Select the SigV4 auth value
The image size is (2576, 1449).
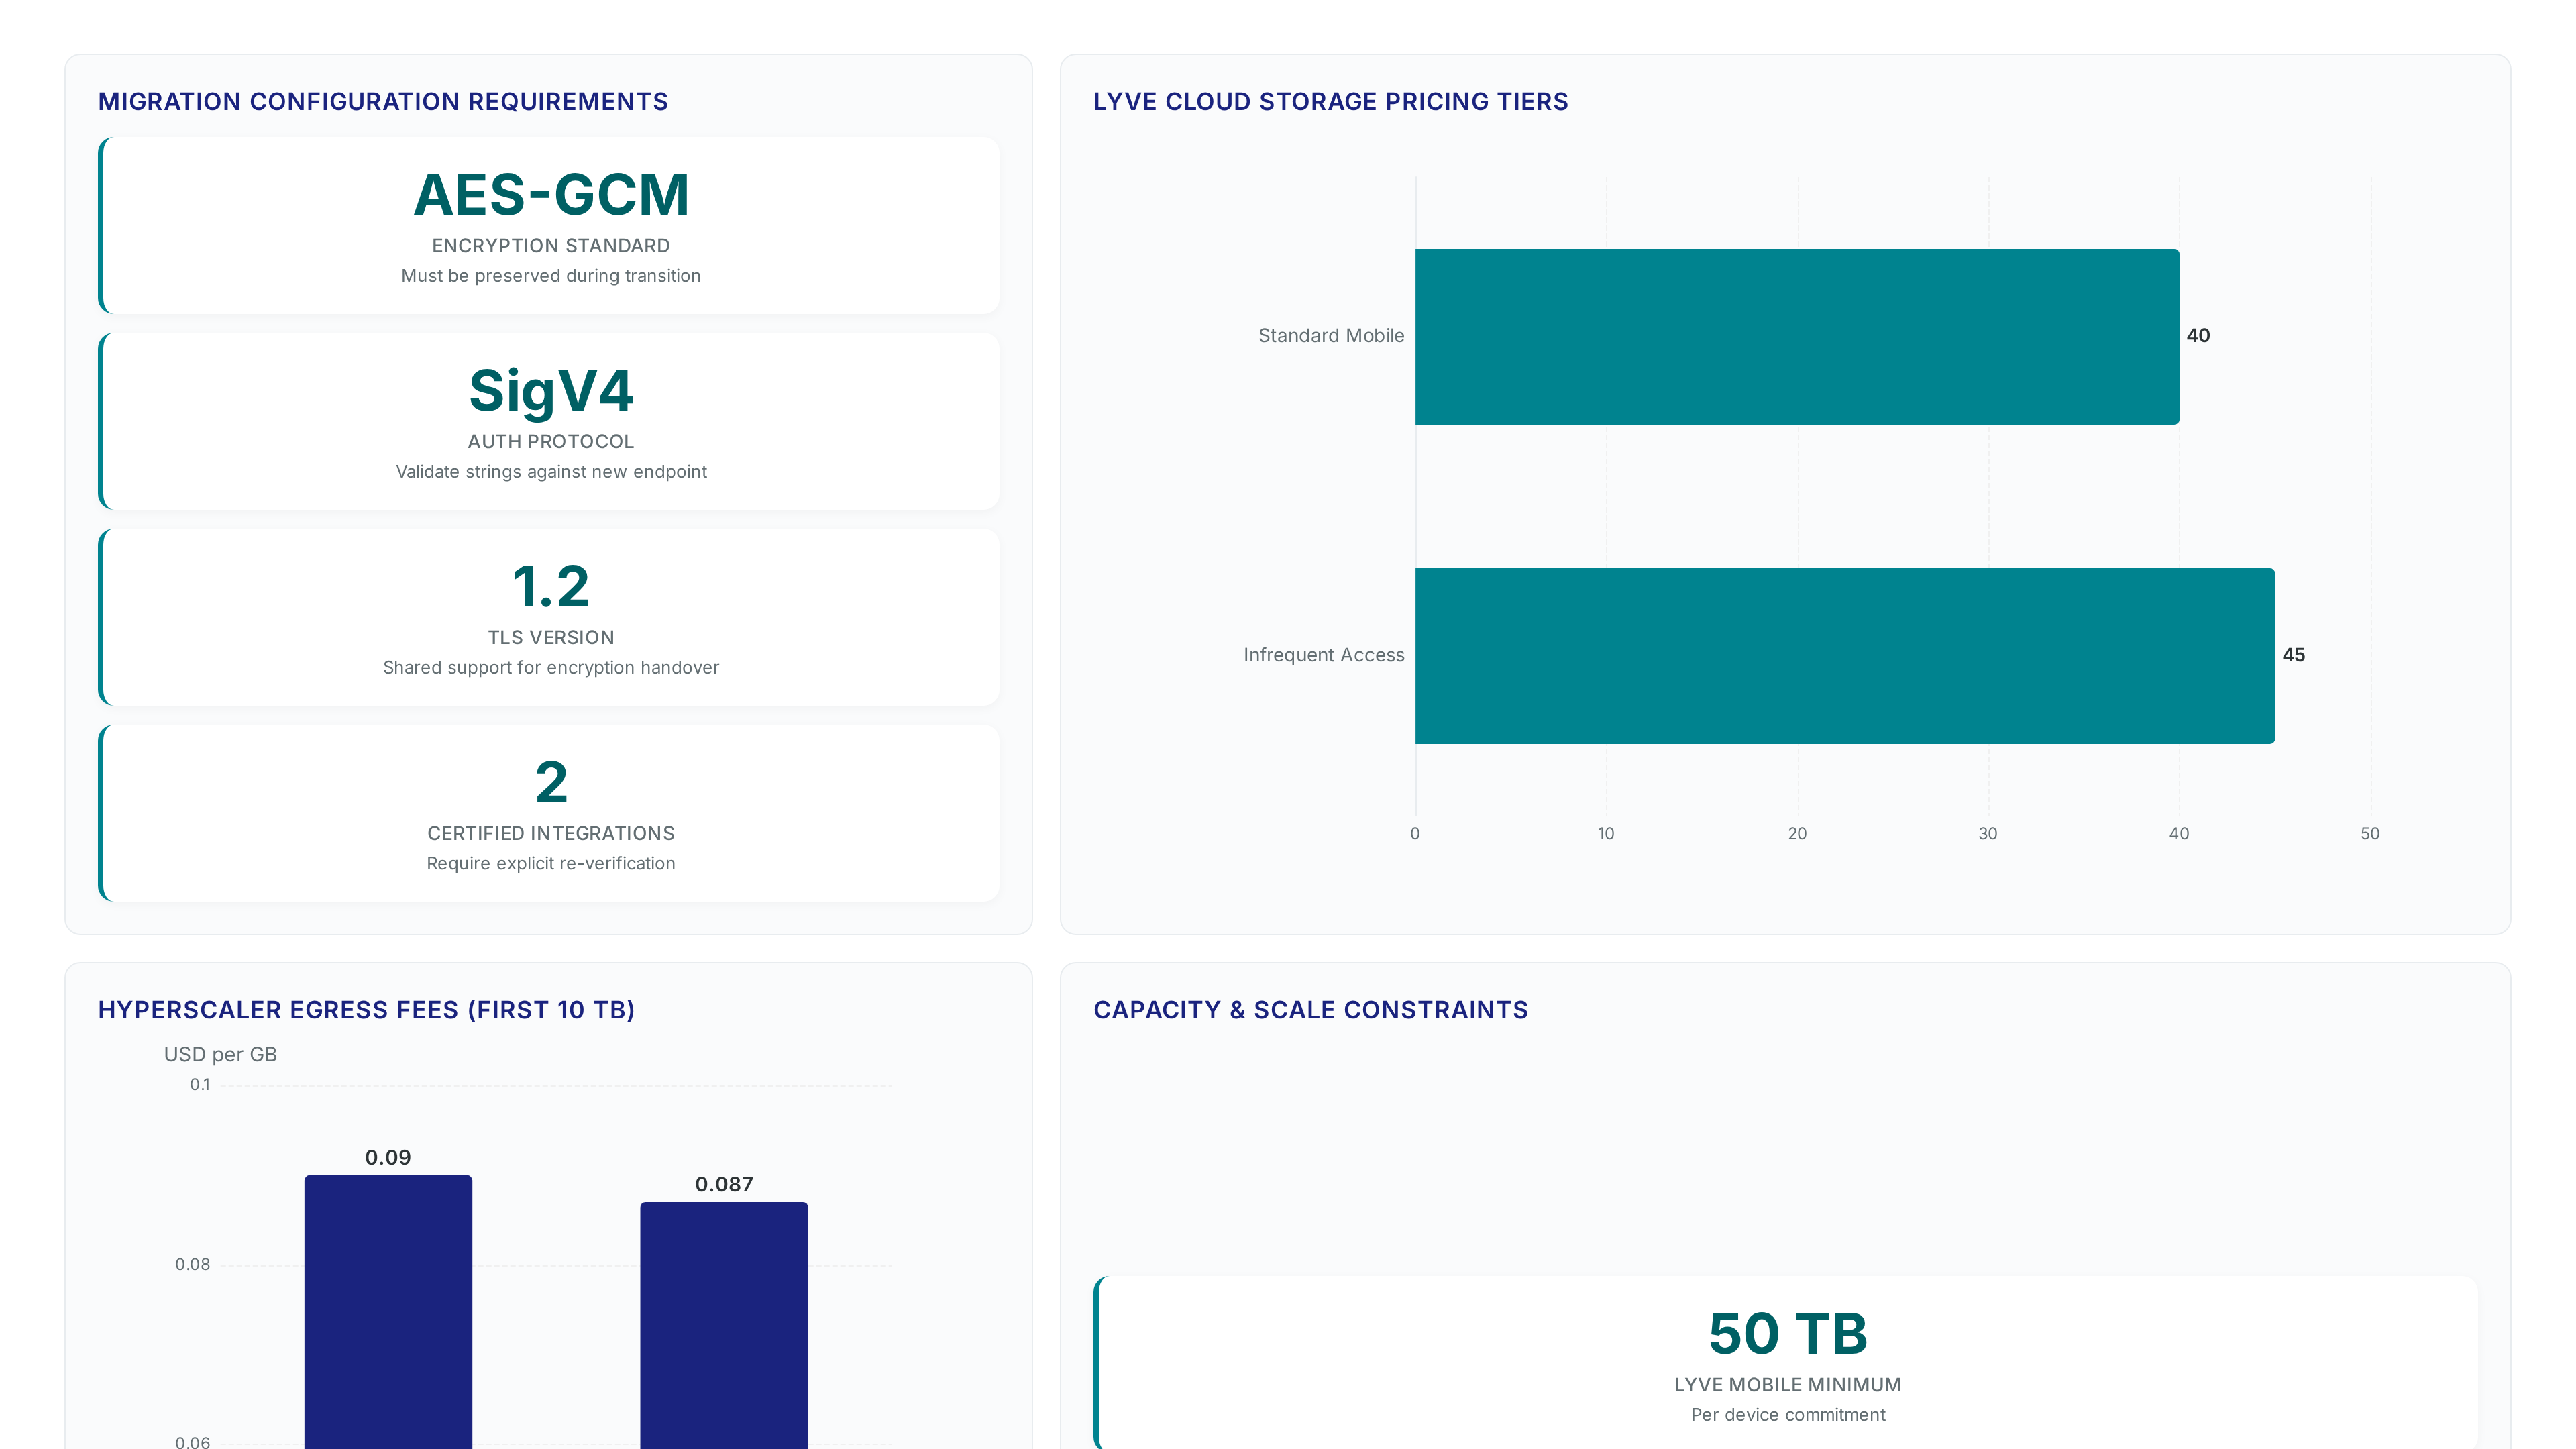[551, 390]
